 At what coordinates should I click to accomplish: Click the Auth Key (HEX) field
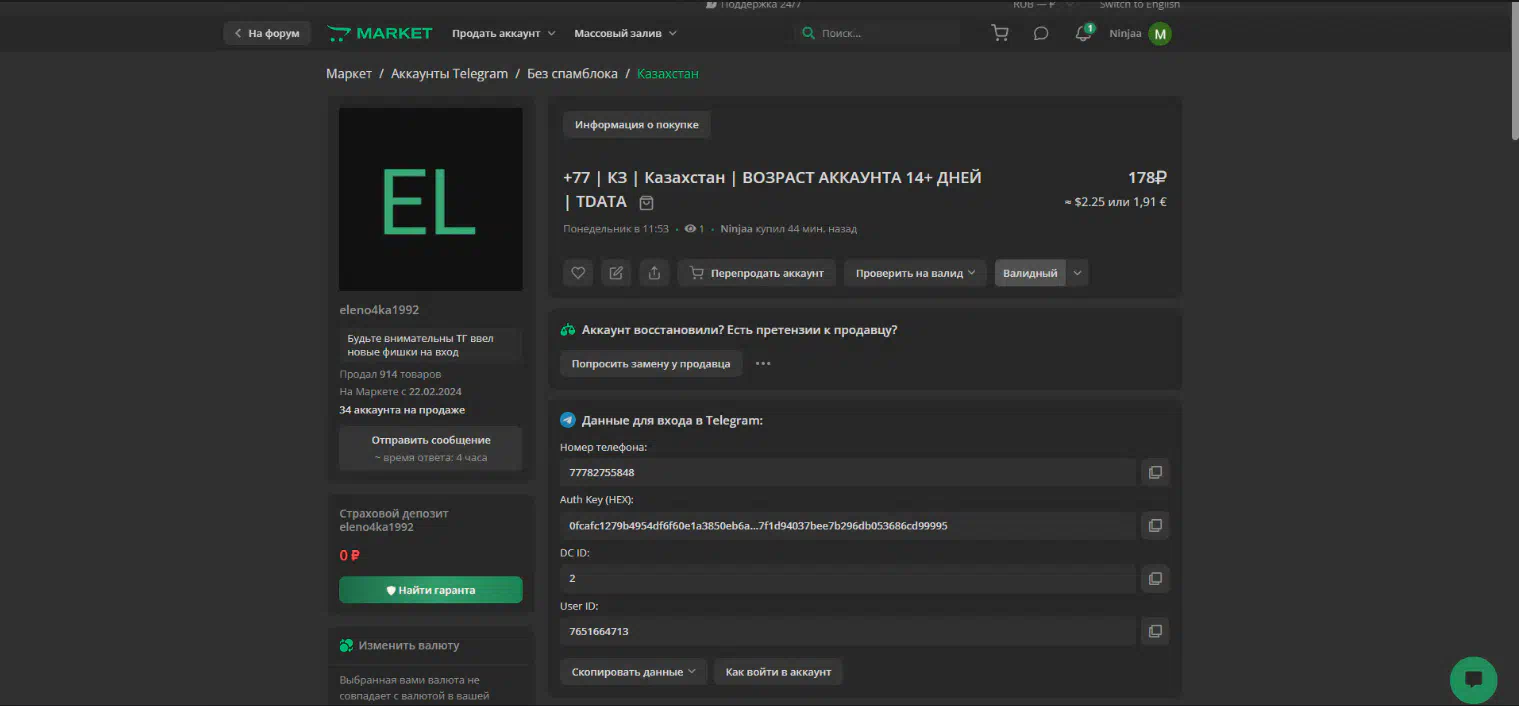click(848, 525)
